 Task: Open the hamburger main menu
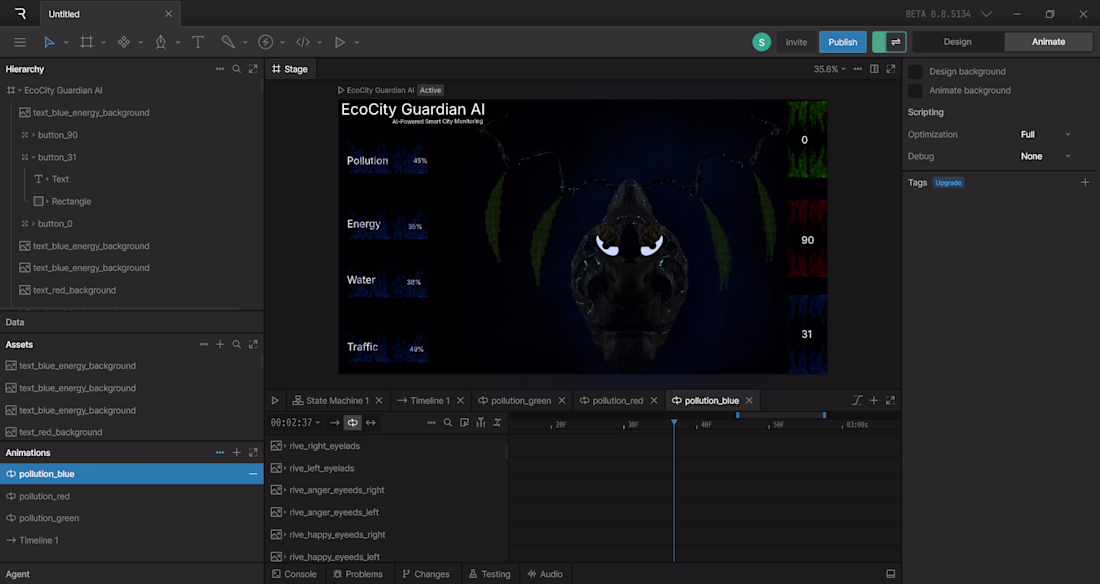(x=20, y=42)
